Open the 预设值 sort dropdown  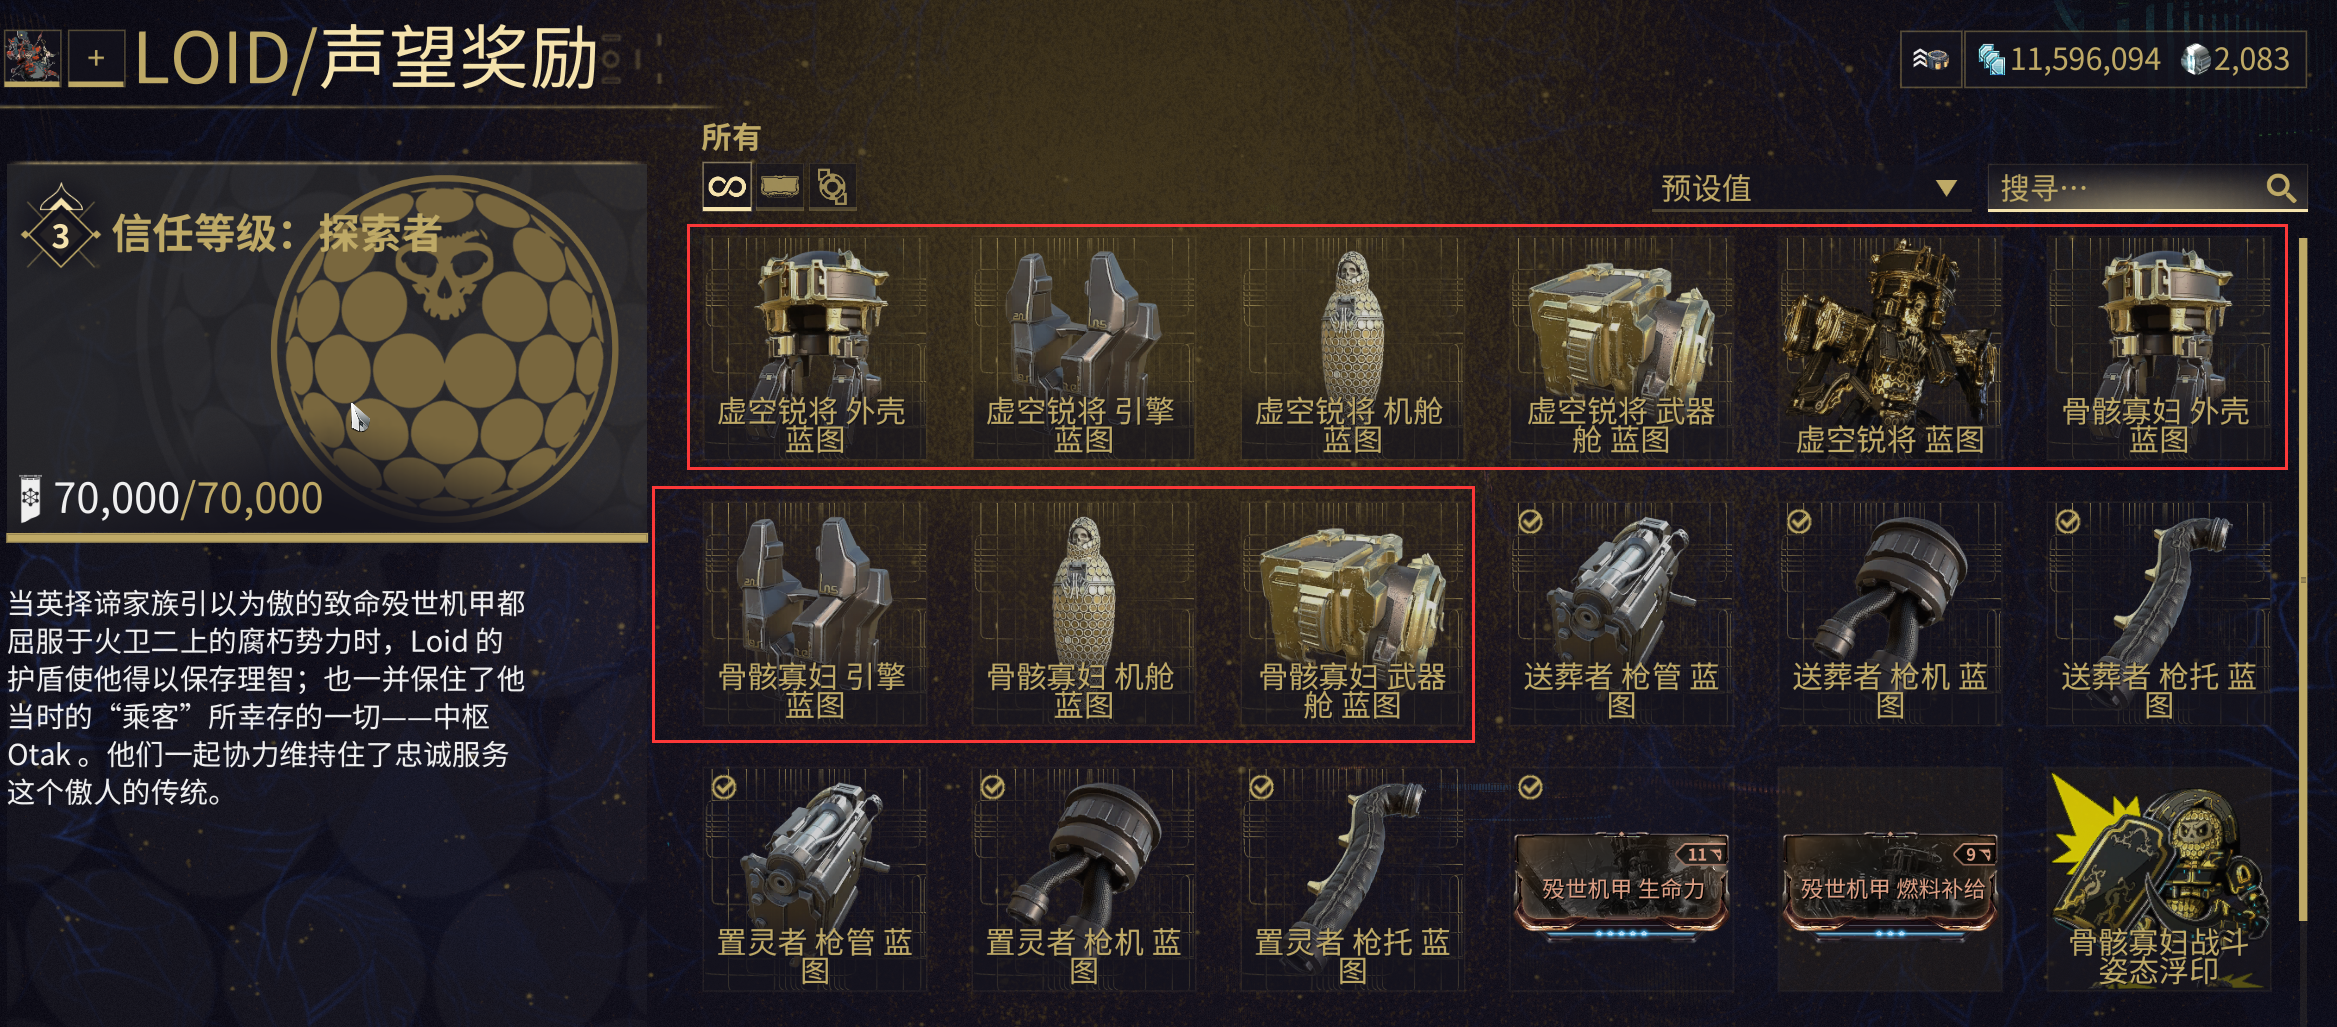[1811, 188]
